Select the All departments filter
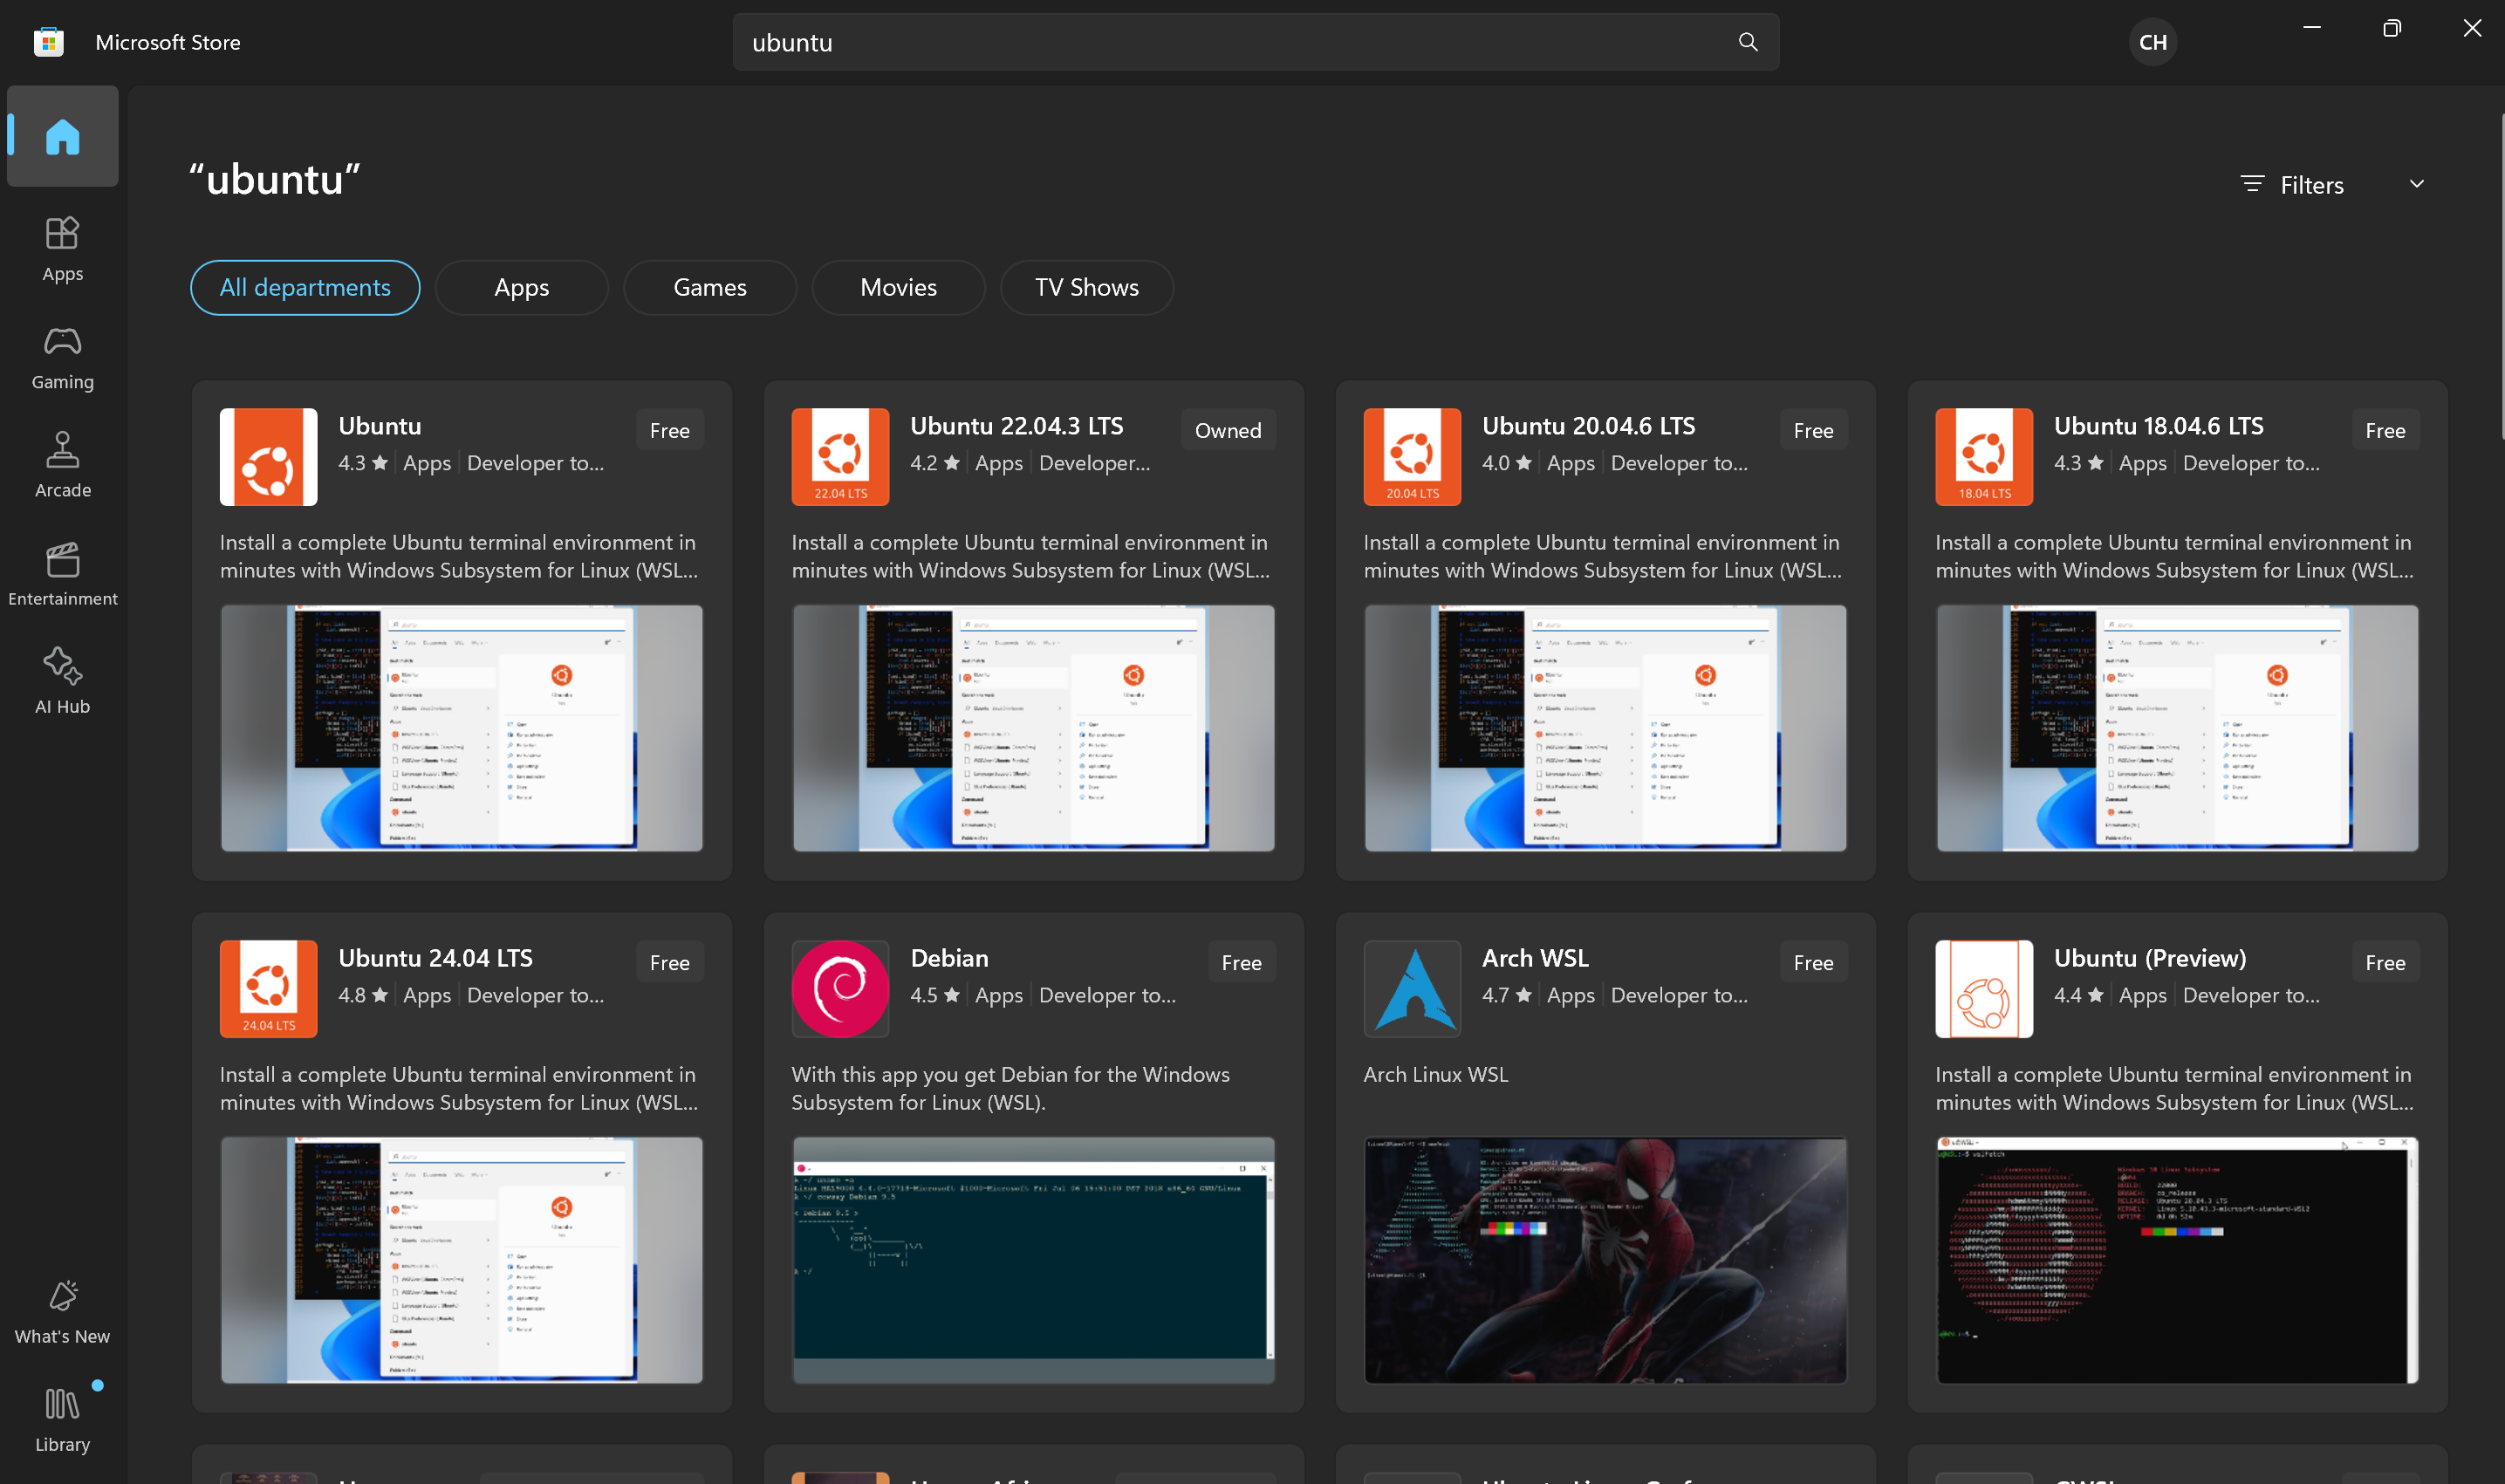Image resolution: width=2505 pixels, height=1484 pixels. point(305,288)
